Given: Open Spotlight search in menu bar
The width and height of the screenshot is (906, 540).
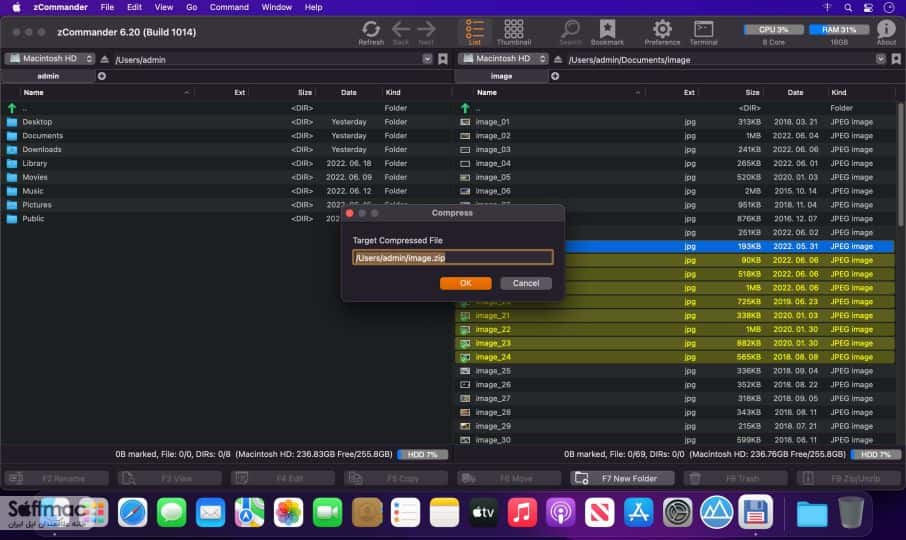Looking at the screenshot, I should pyautogui.click(x=848, y=8).
